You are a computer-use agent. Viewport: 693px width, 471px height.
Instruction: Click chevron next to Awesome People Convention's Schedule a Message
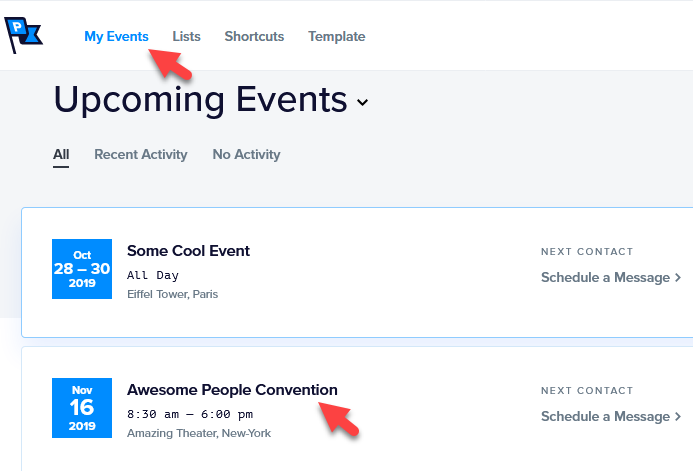[678, 416]
